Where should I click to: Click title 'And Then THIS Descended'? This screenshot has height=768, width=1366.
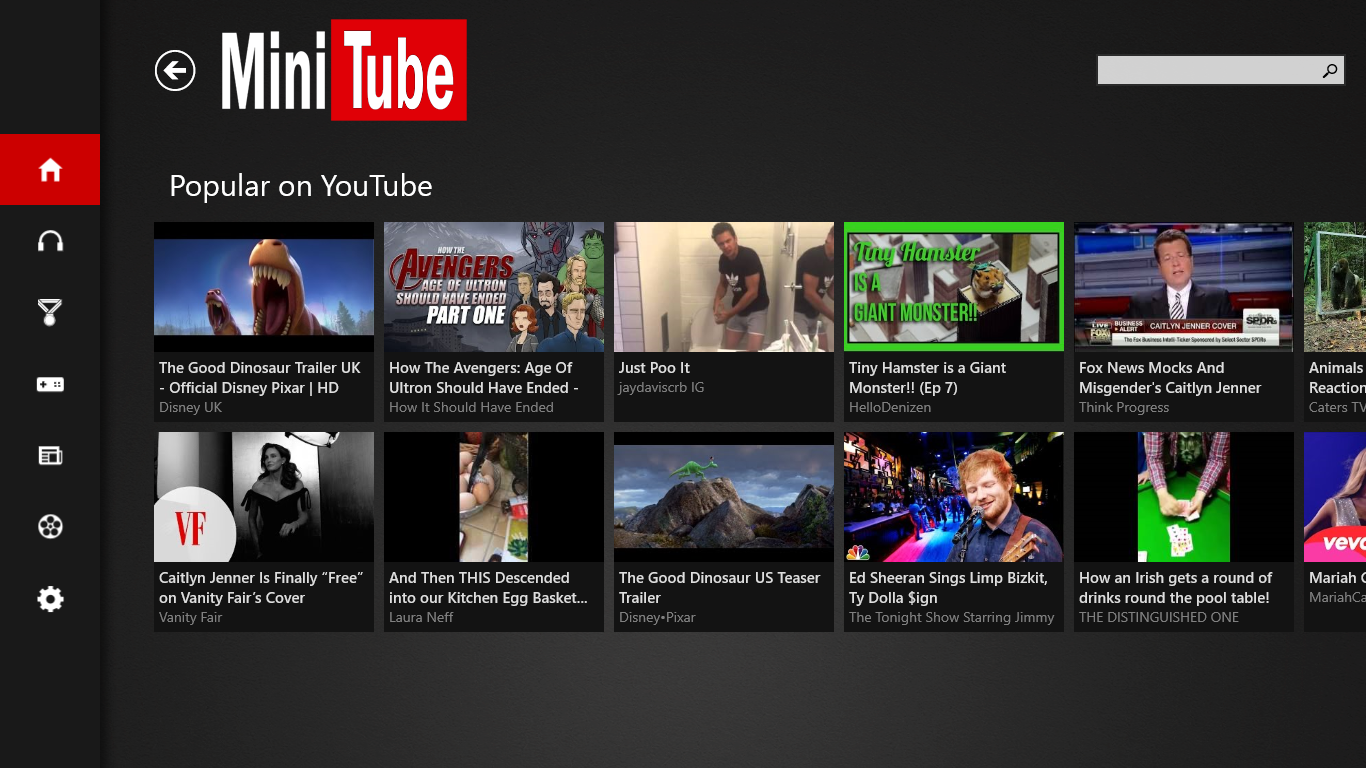(x=488, y=588)
